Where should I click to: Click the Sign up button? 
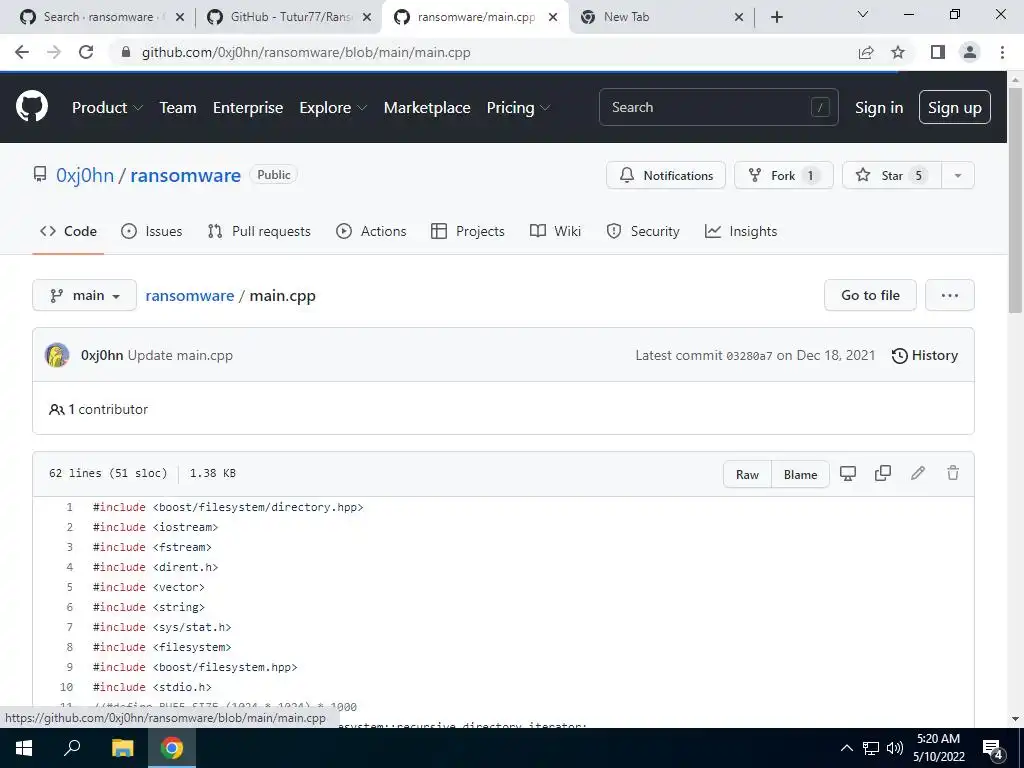point(955,107)
